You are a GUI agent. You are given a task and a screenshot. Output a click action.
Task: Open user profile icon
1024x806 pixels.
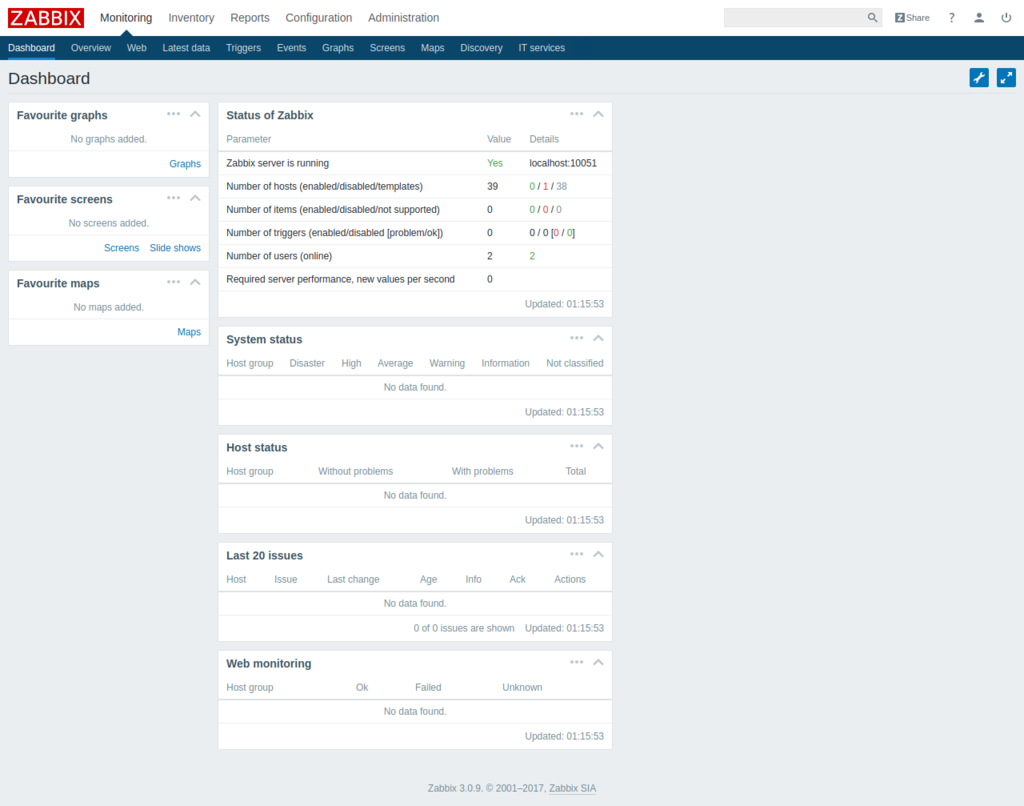pos(978,18)
